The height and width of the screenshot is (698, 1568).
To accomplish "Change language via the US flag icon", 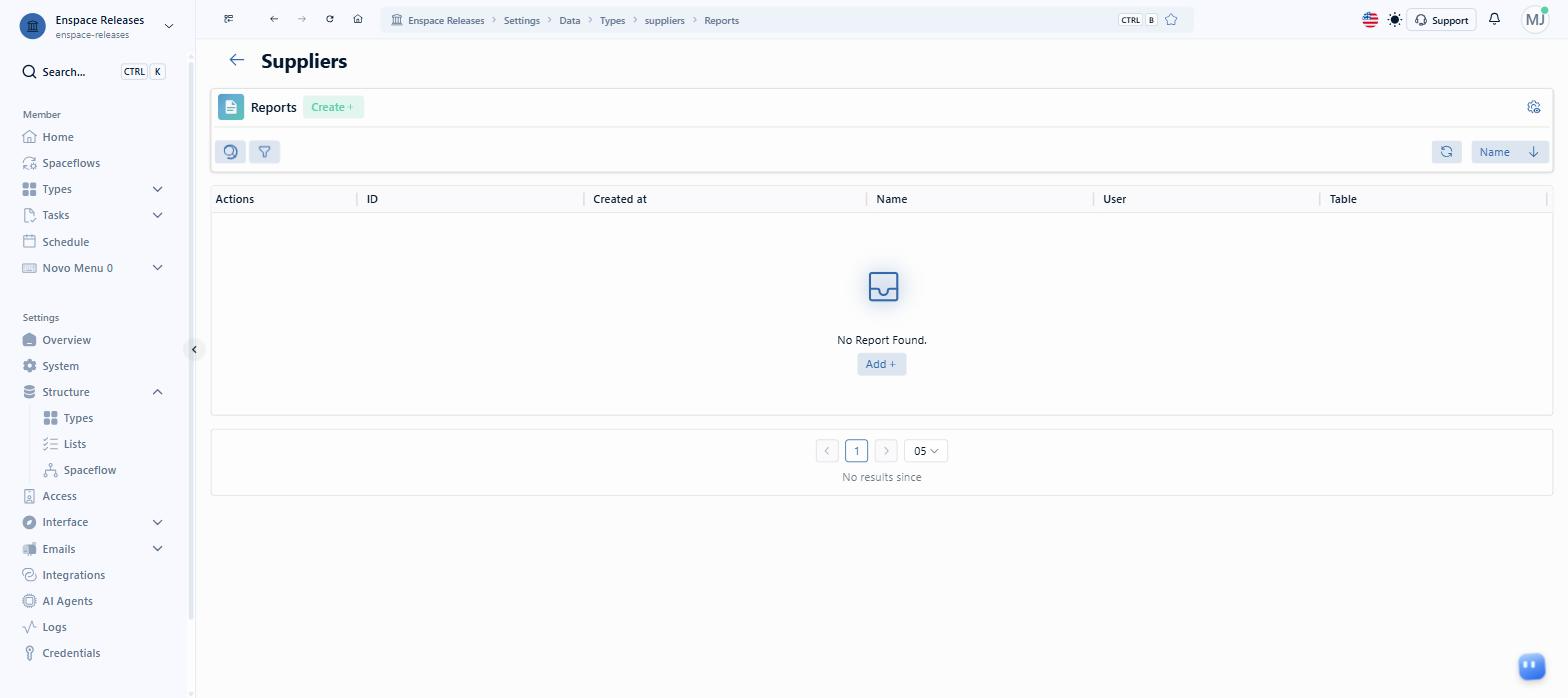I will 1370,20.
